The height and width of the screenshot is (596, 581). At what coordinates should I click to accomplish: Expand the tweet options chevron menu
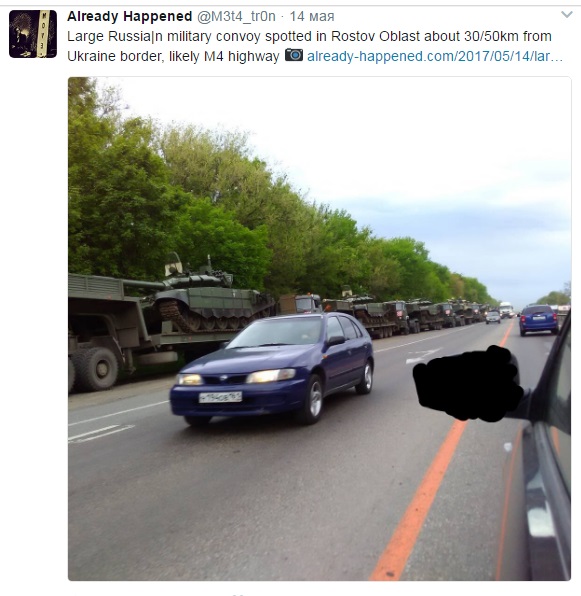coord(567,15)
